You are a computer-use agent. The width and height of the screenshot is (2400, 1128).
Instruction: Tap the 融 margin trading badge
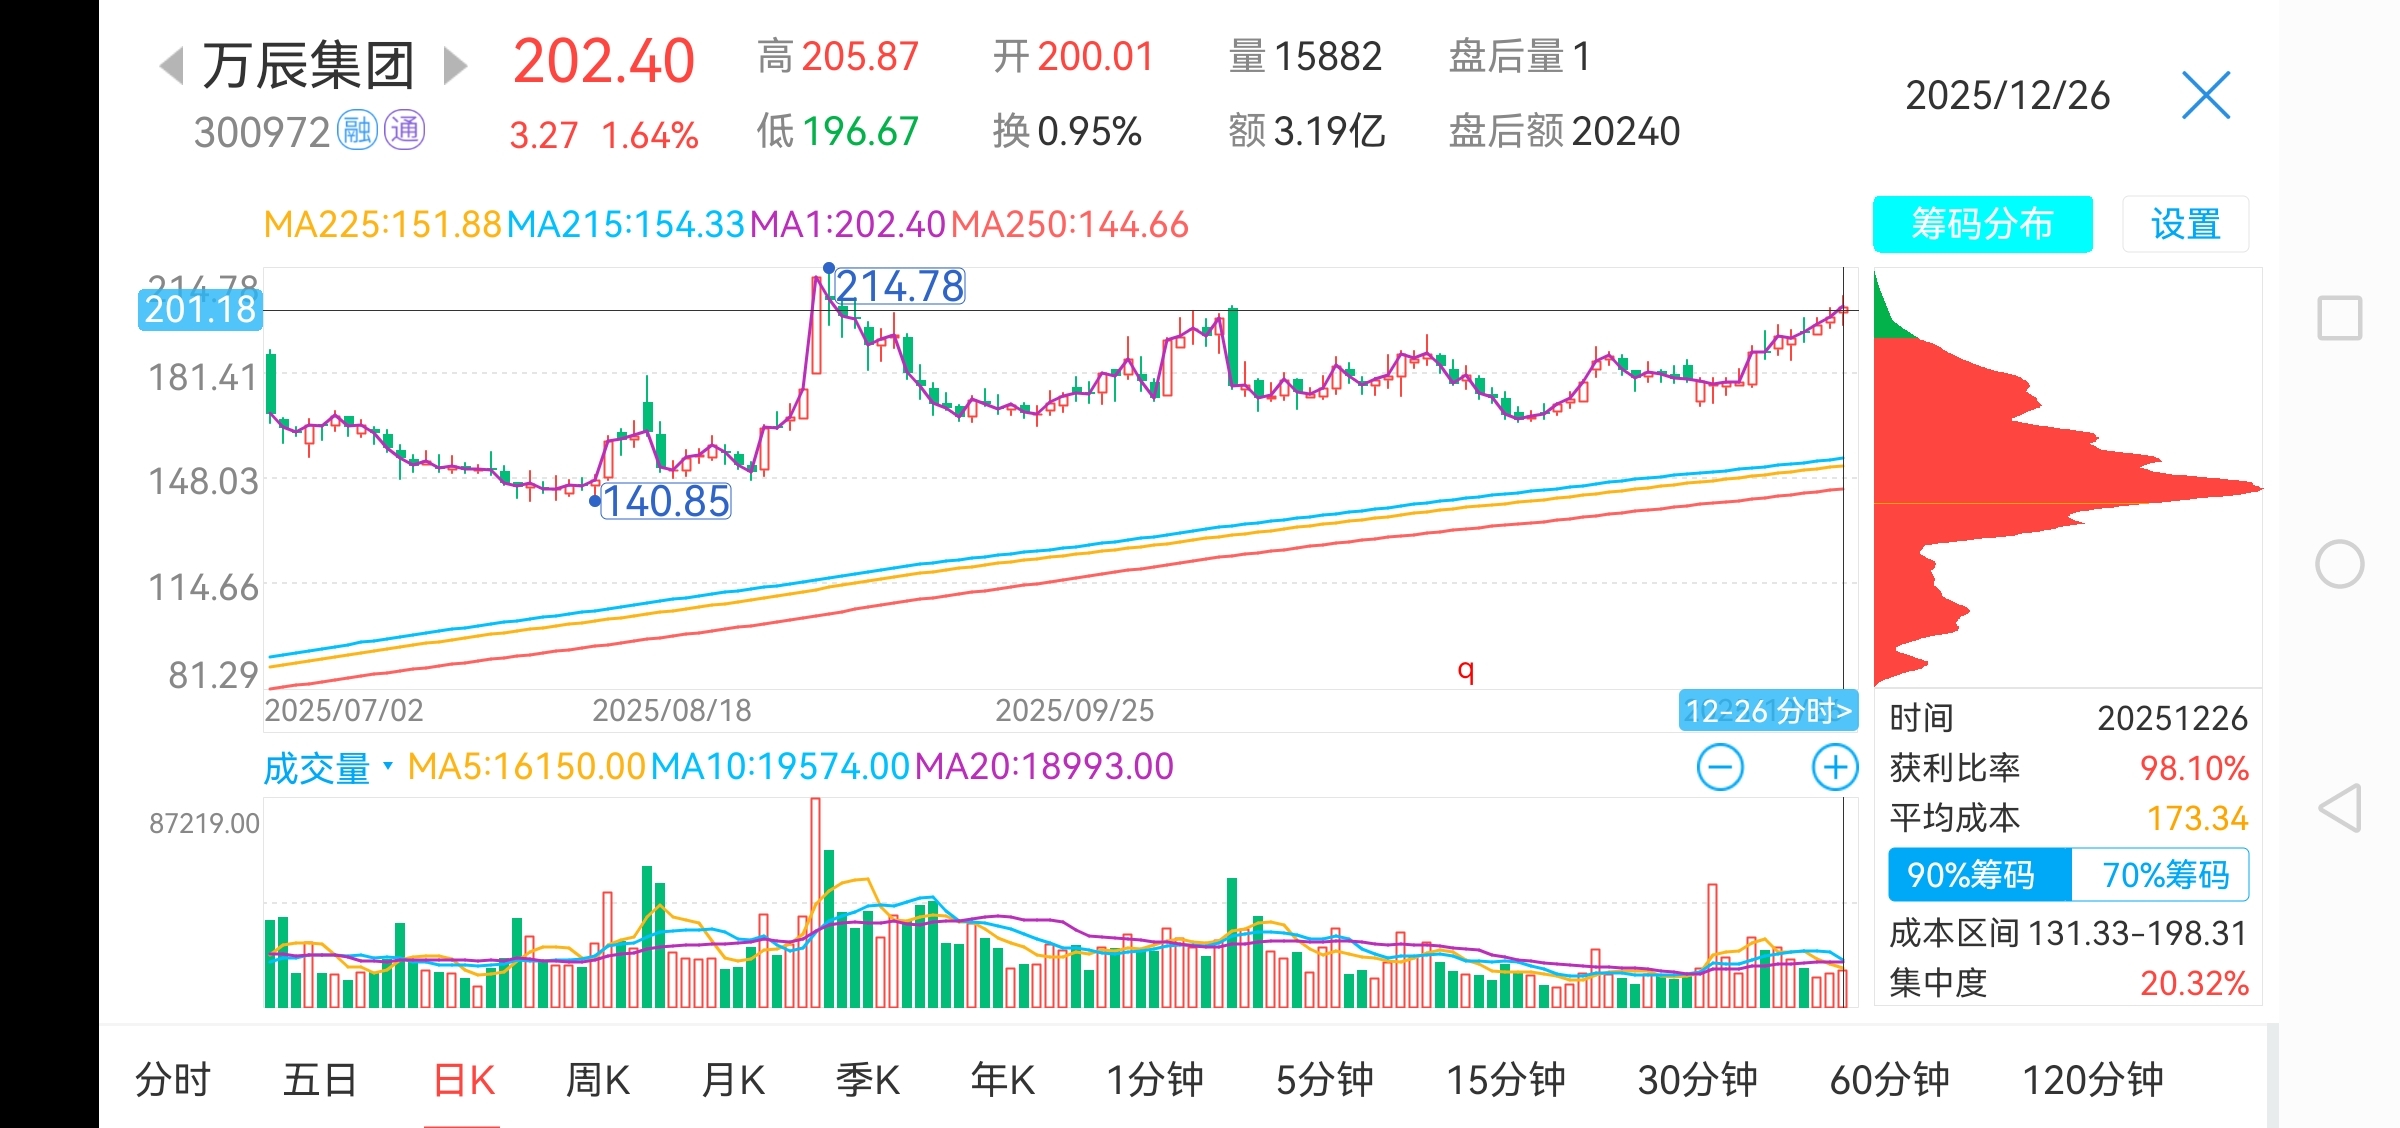click(357, 131)
